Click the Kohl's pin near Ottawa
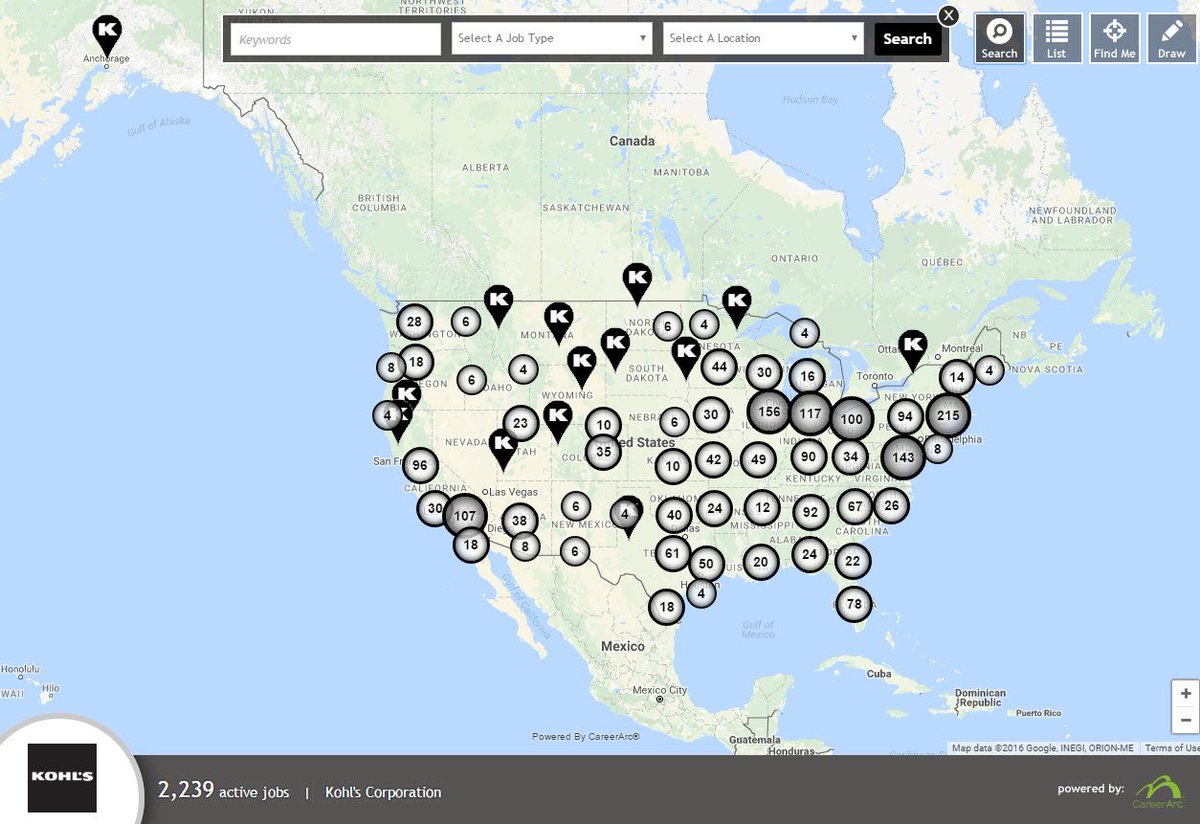 point(912,350)
